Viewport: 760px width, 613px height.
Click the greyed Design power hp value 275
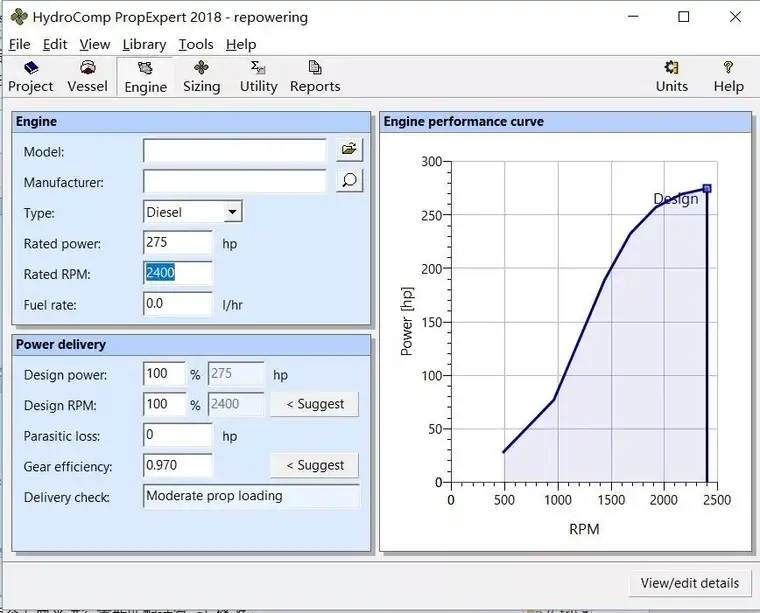click(x=236, y=374)
